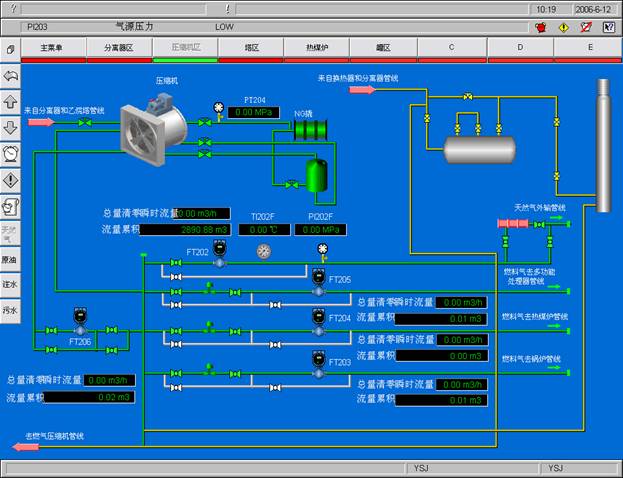Go back with the curved arrow icon
This screenshot has width=623, height=478.
tap(10, 75)
